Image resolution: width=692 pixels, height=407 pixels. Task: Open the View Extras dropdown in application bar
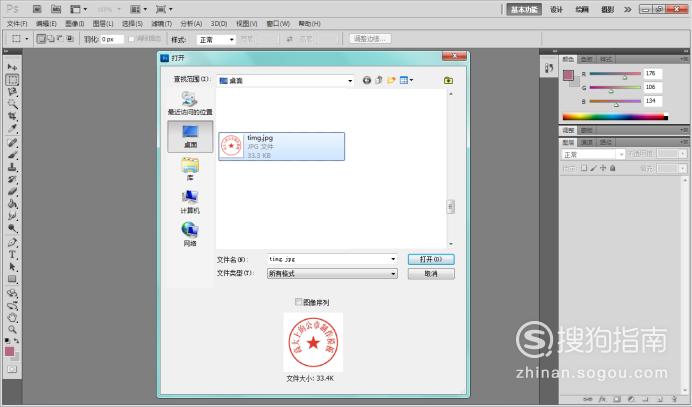click(x=79, y=9)
